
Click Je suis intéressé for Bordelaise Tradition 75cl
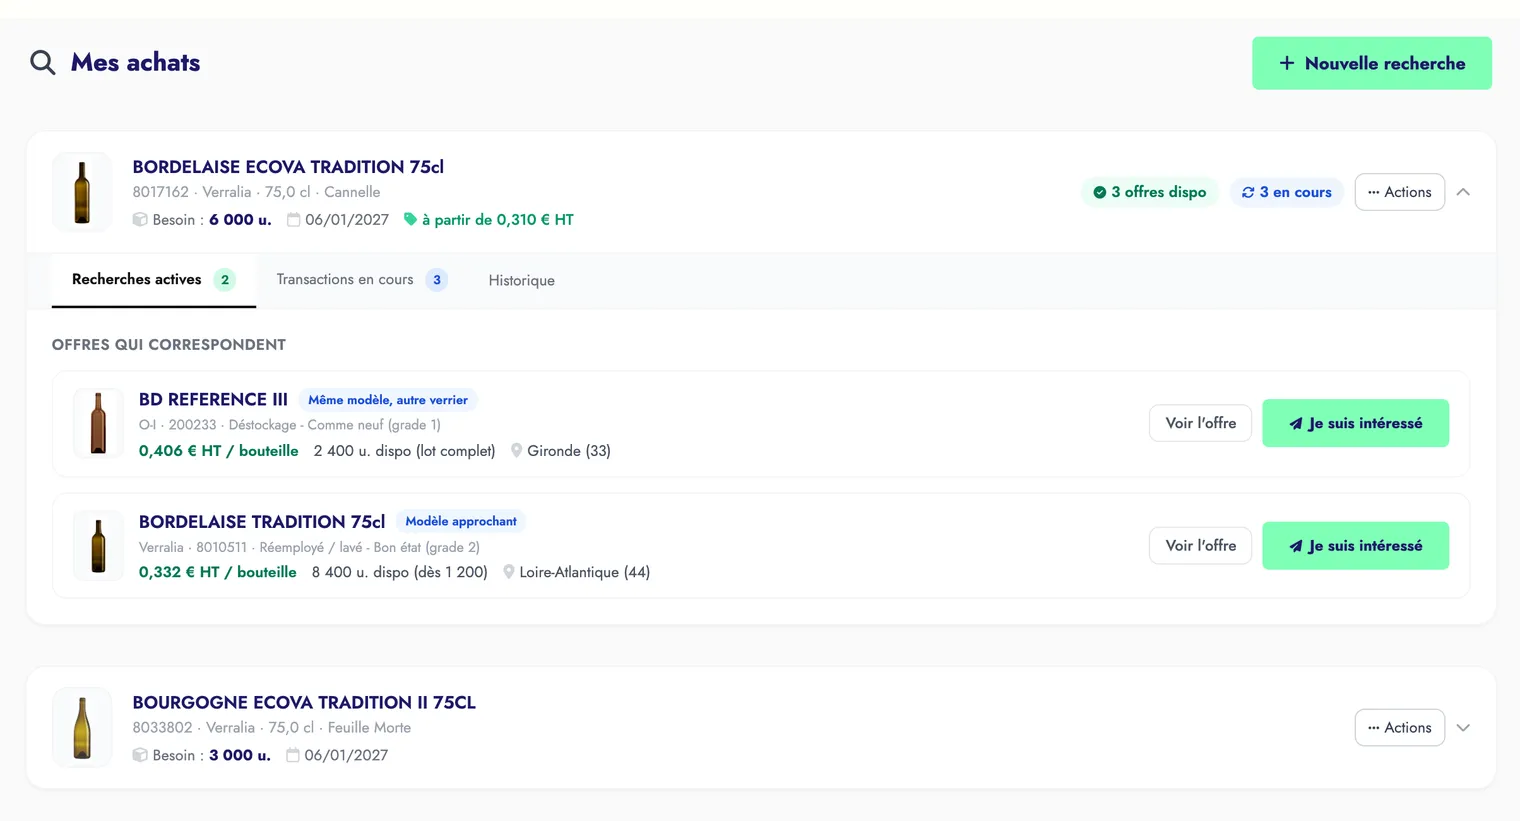coord(1355,546)
